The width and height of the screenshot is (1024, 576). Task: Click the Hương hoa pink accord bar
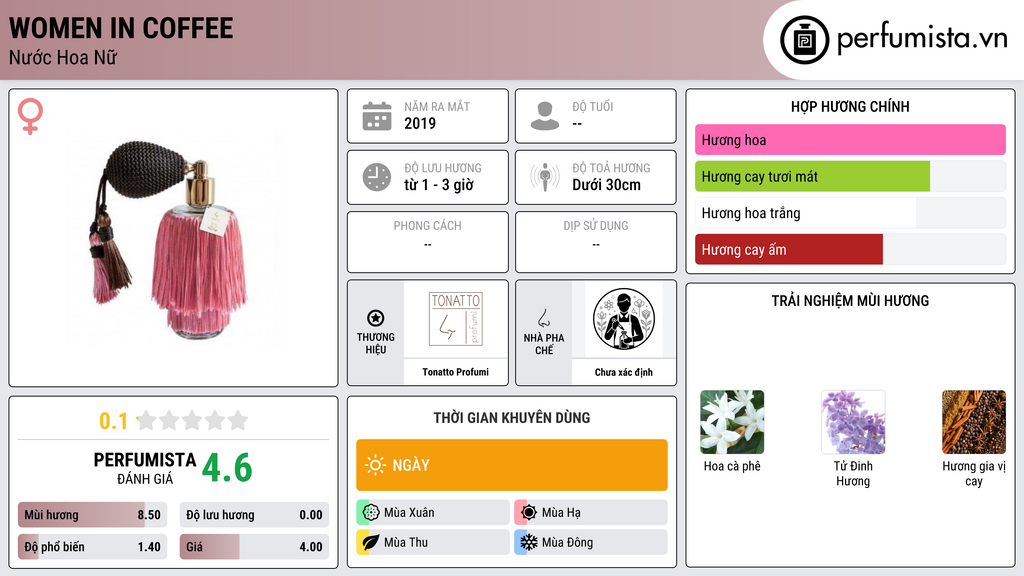coord(850,140)
